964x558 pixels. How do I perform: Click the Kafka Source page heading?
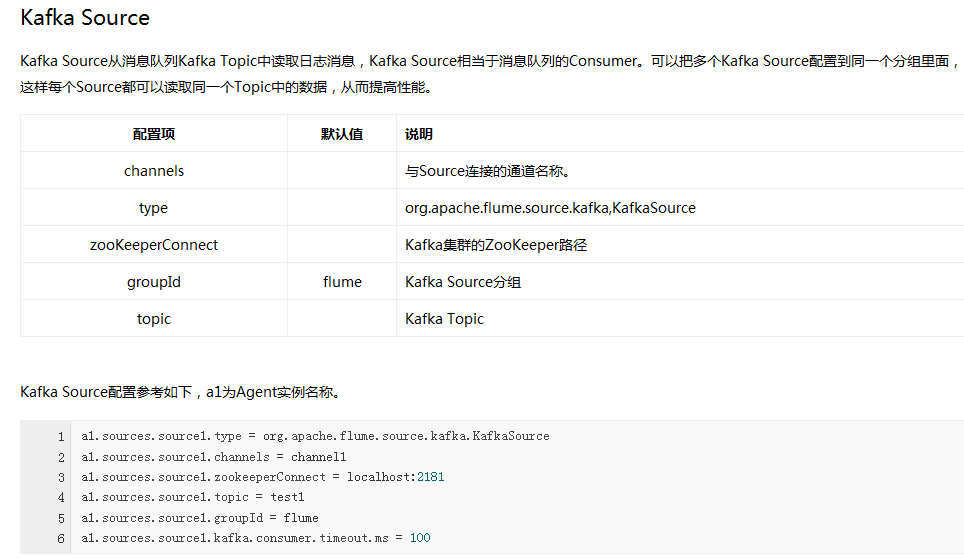pos(85,18)
